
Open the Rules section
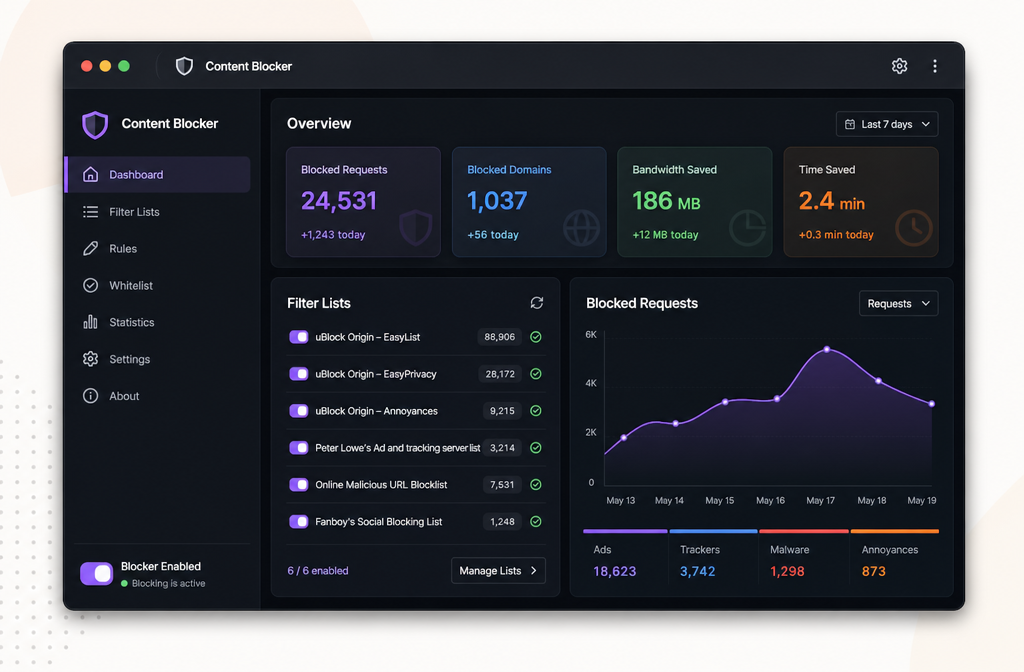point(157,248)
